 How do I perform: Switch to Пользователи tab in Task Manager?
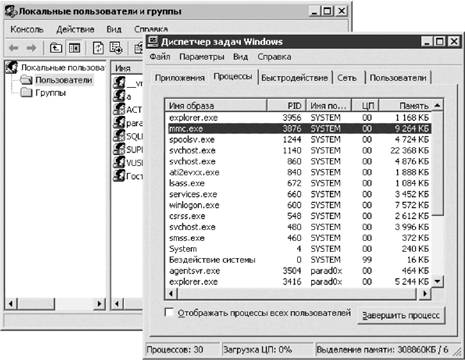click(398, 78)
